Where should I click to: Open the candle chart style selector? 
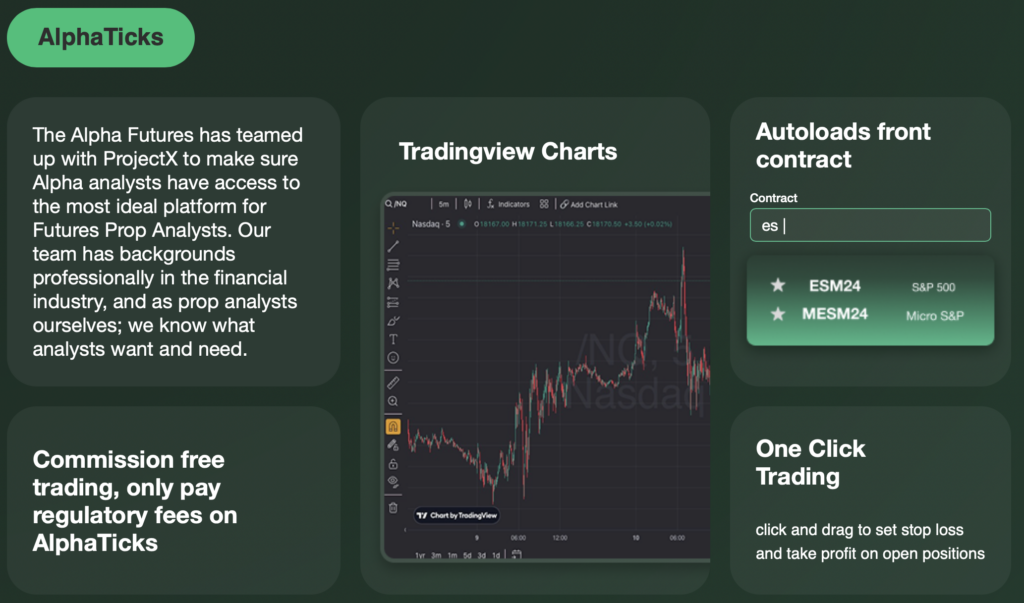(x=468, y=204)
